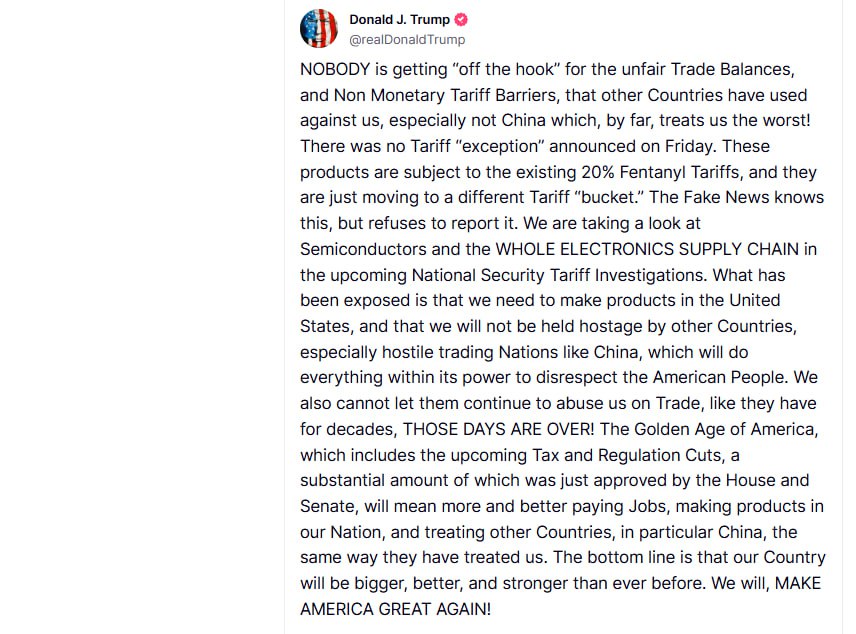Open Donald J. Trump's profile avatar

(x=319, y=28)
